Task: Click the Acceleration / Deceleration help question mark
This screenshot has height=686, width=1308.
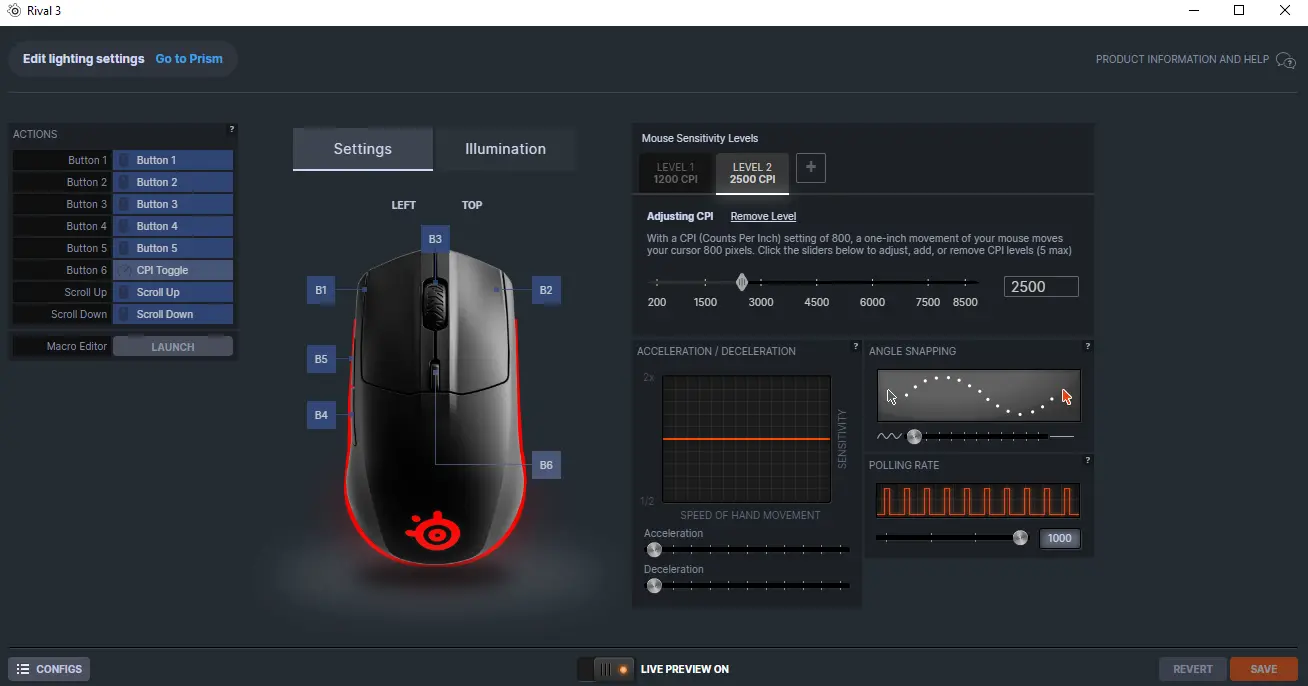Action: 856,346
